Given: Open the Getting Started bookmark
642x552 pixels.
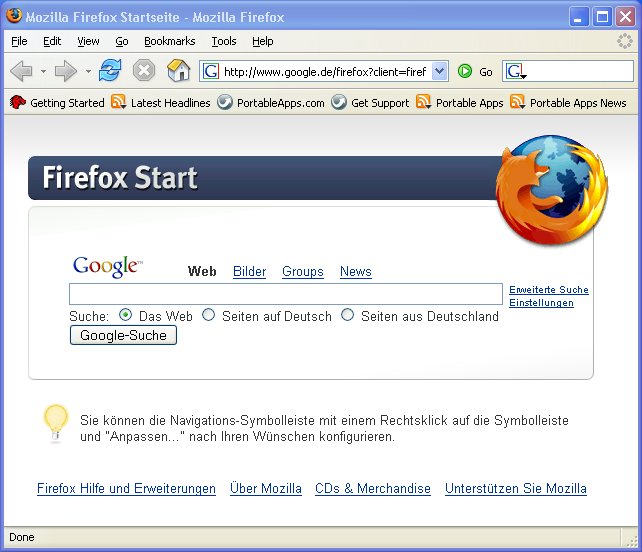Looking at the screenshot, I should click(x=57, y=102).
